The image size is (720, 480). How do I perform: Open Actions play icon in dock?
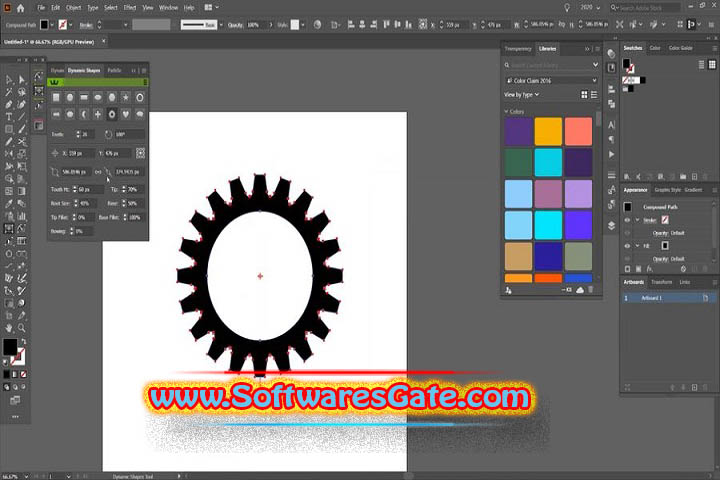611,154
